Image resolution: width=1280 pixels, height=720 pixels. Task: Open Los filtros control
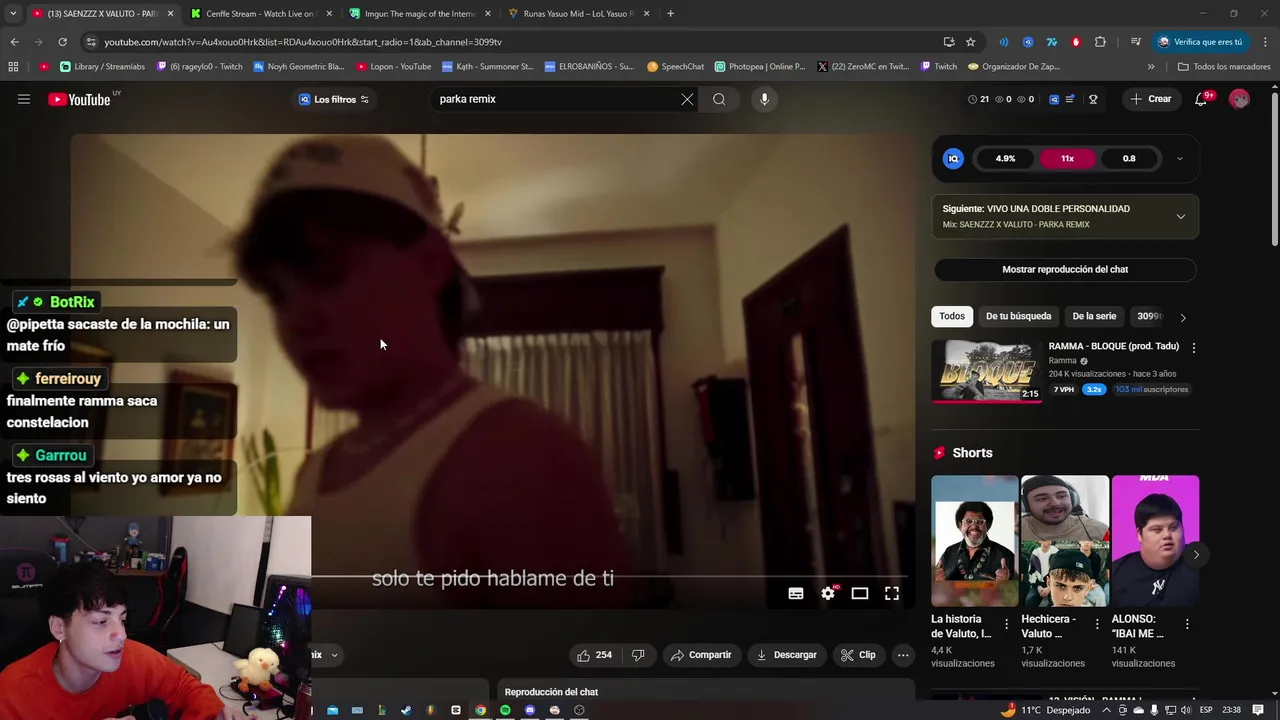[x=334, y=99]
